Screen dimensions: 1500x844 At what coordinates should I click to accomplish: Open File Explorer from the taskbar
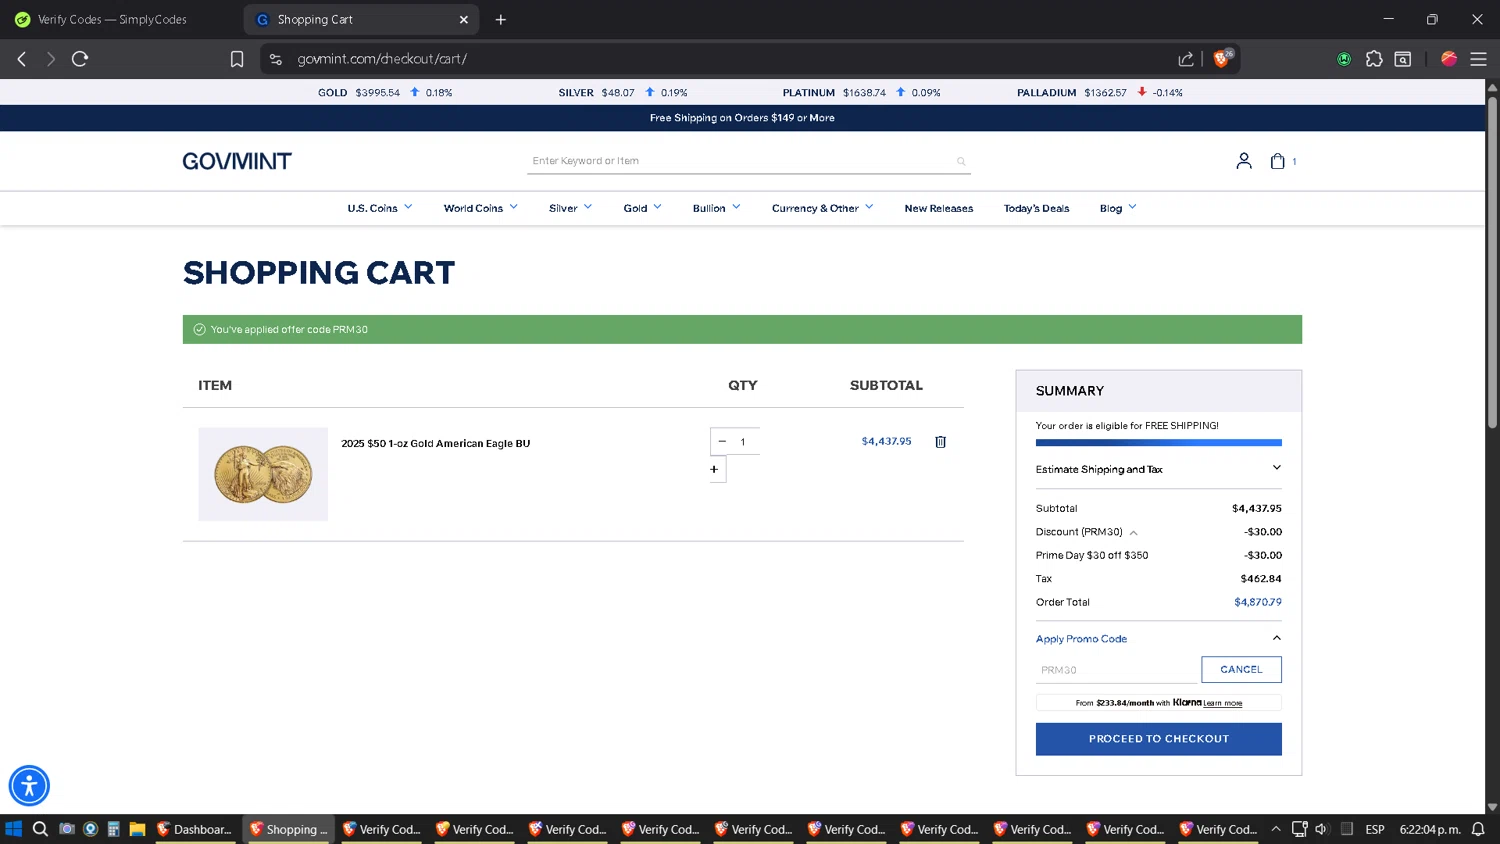pos(137,829)
